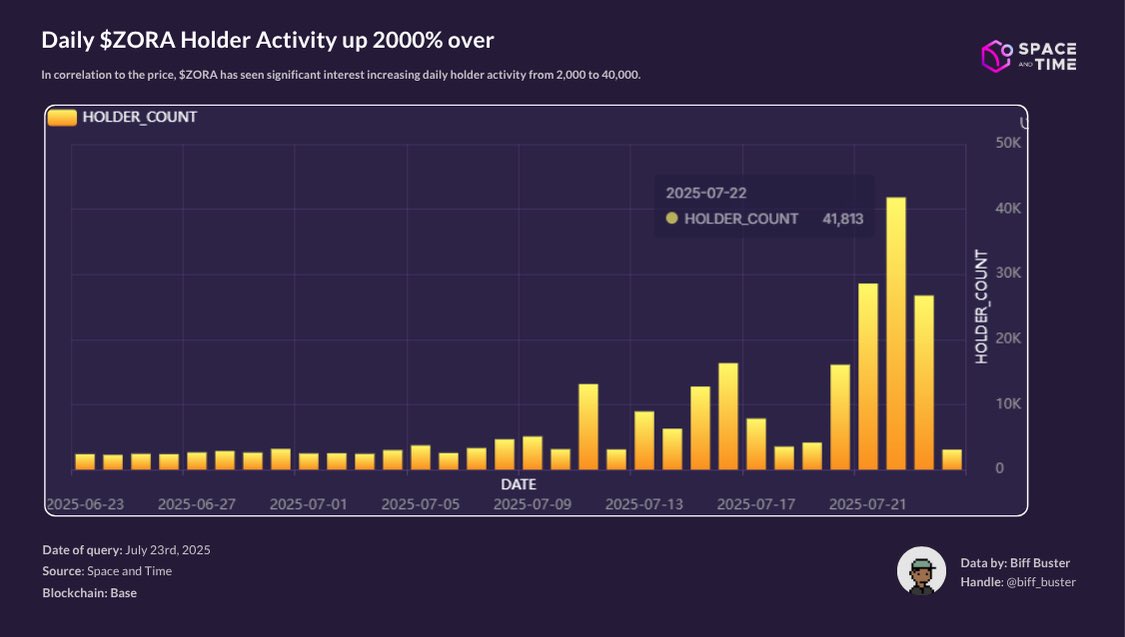Click the 10K y-axis tick label
This screenshot has height=637, width=1125.
click(1008, 403)
